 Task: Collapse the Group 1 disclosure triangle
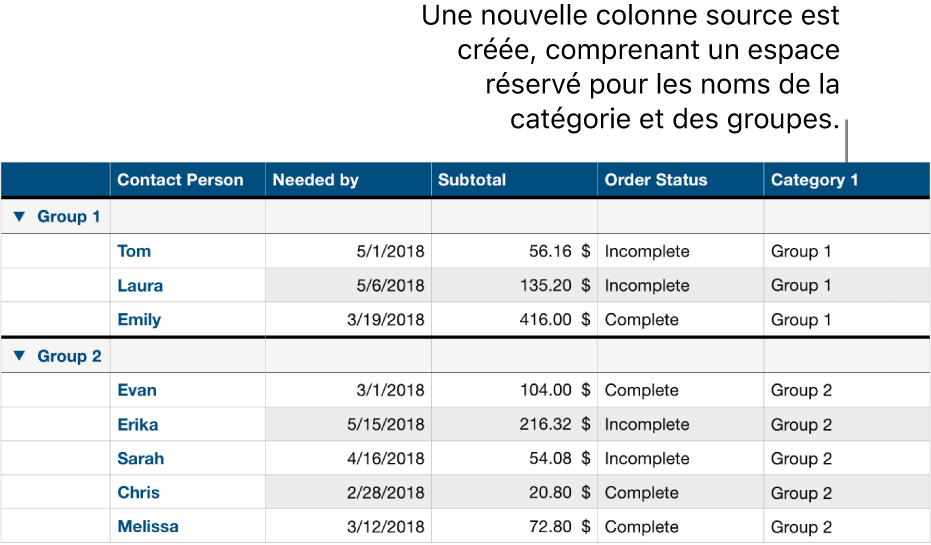19,216
